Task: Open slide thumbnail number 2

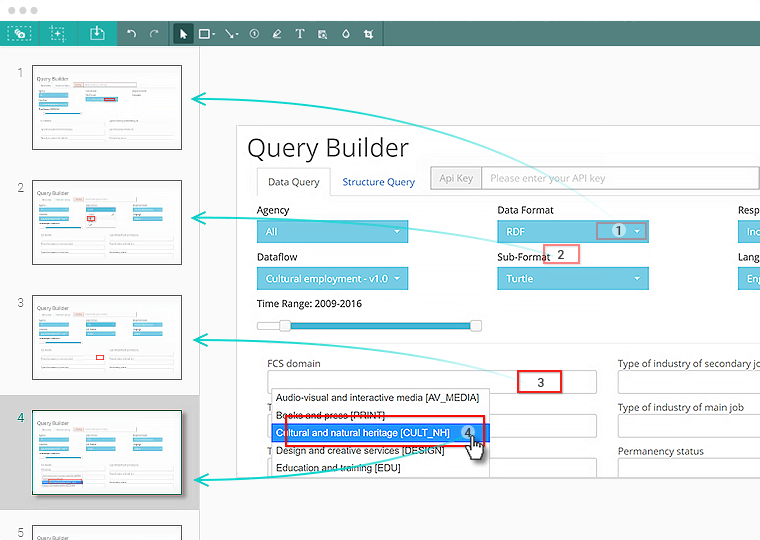Action: click(x=107, y=222)
